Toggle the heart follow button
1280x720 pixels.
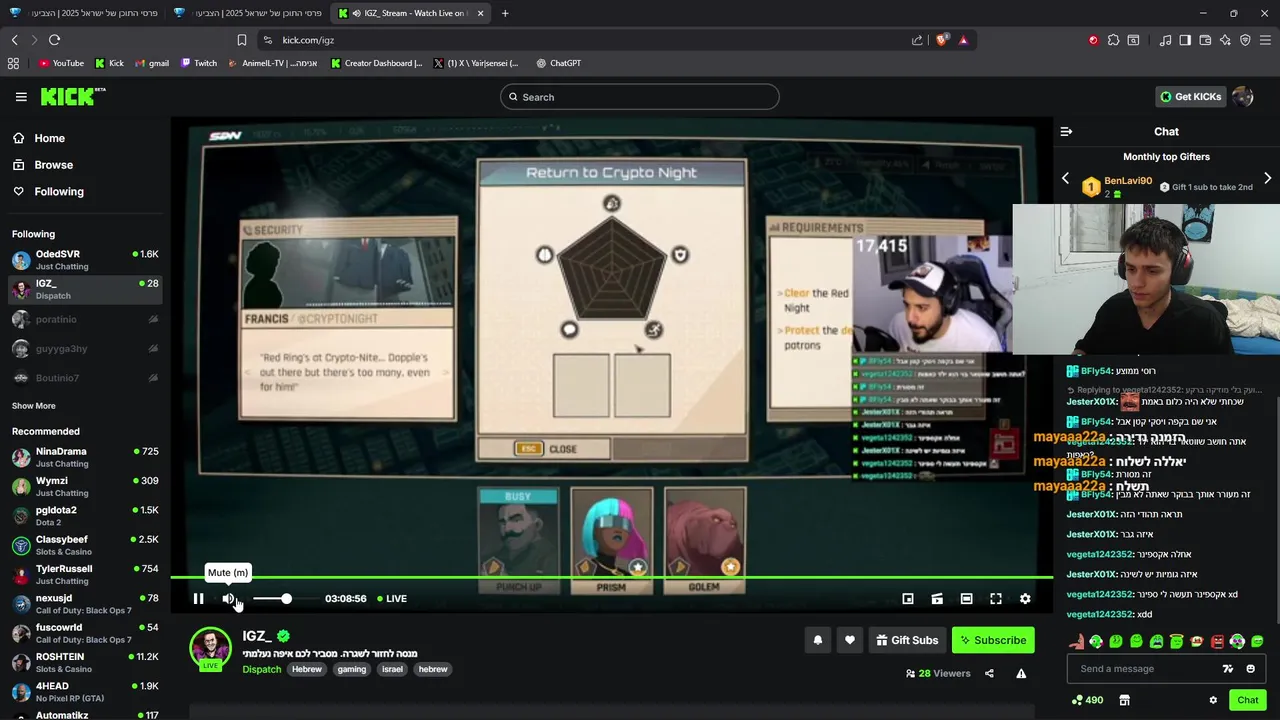pos(850,640)
